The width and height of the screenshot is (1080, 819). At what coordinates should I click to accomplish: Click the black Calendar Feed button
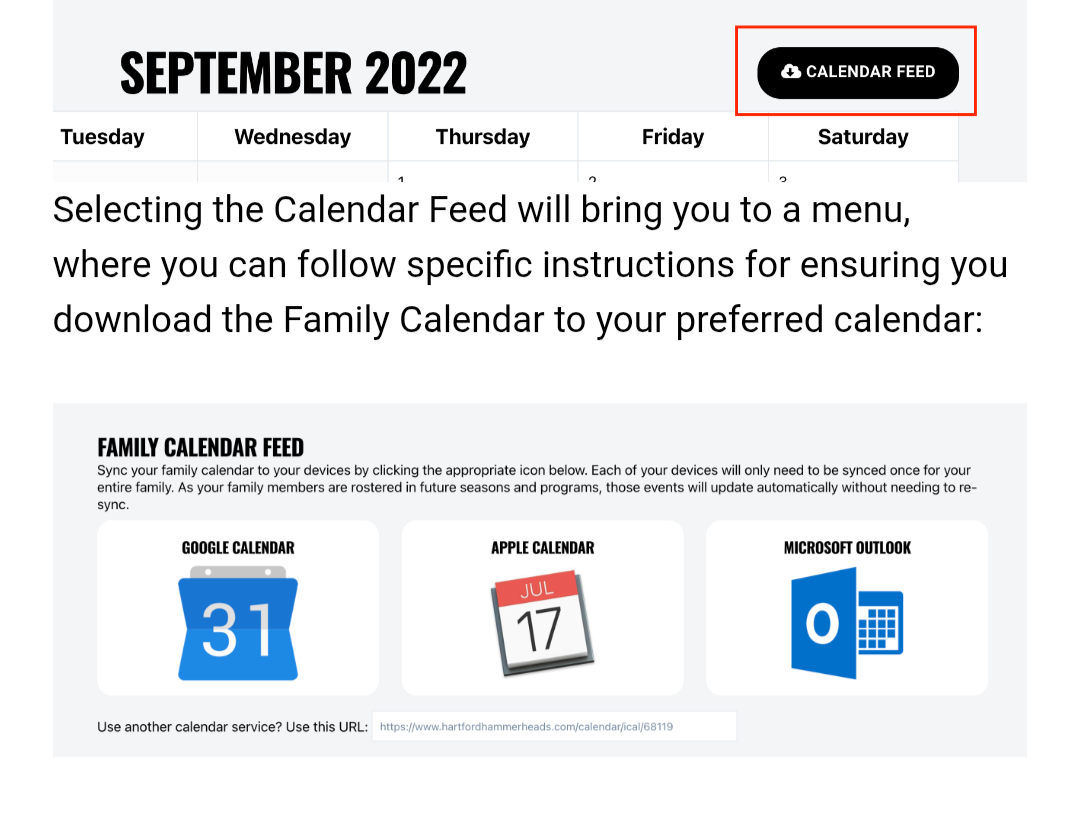pos(858,72)
